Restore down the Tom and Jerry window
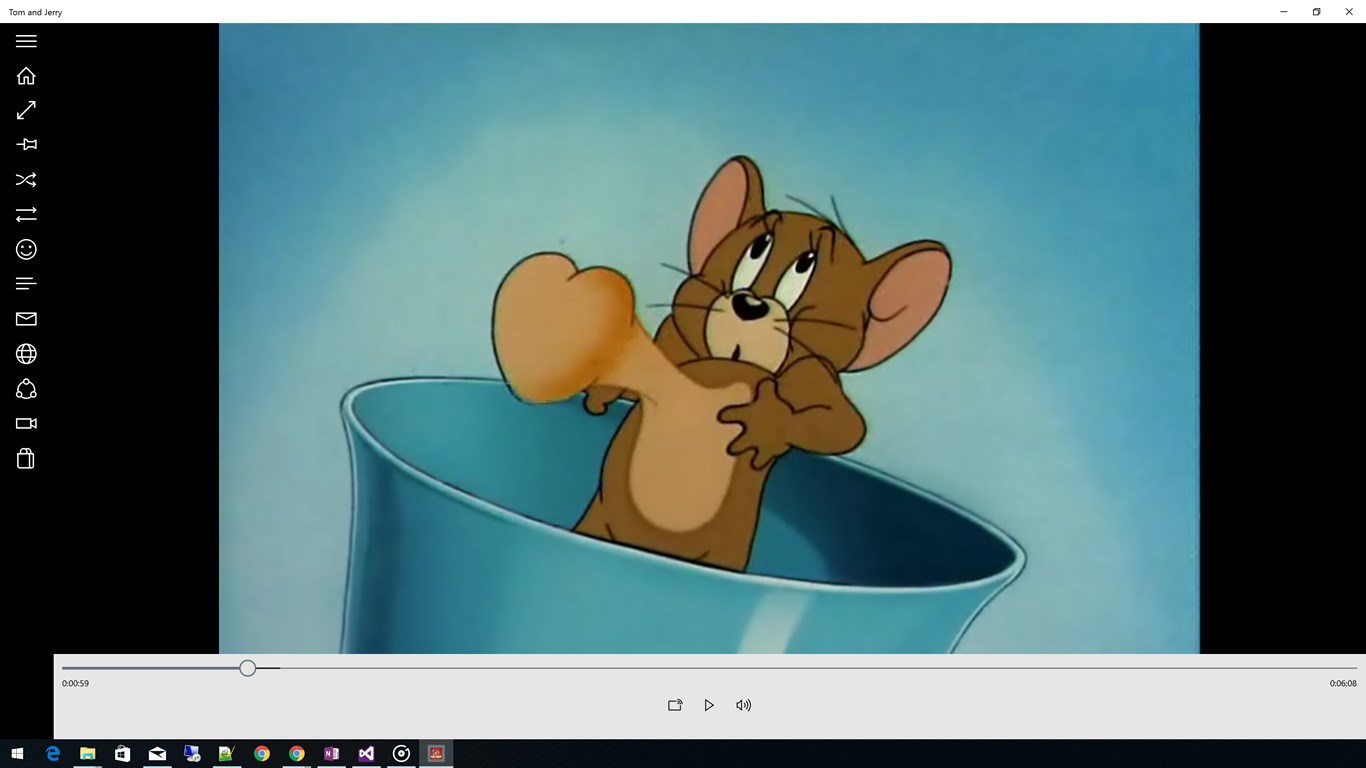 [1316, 12]
